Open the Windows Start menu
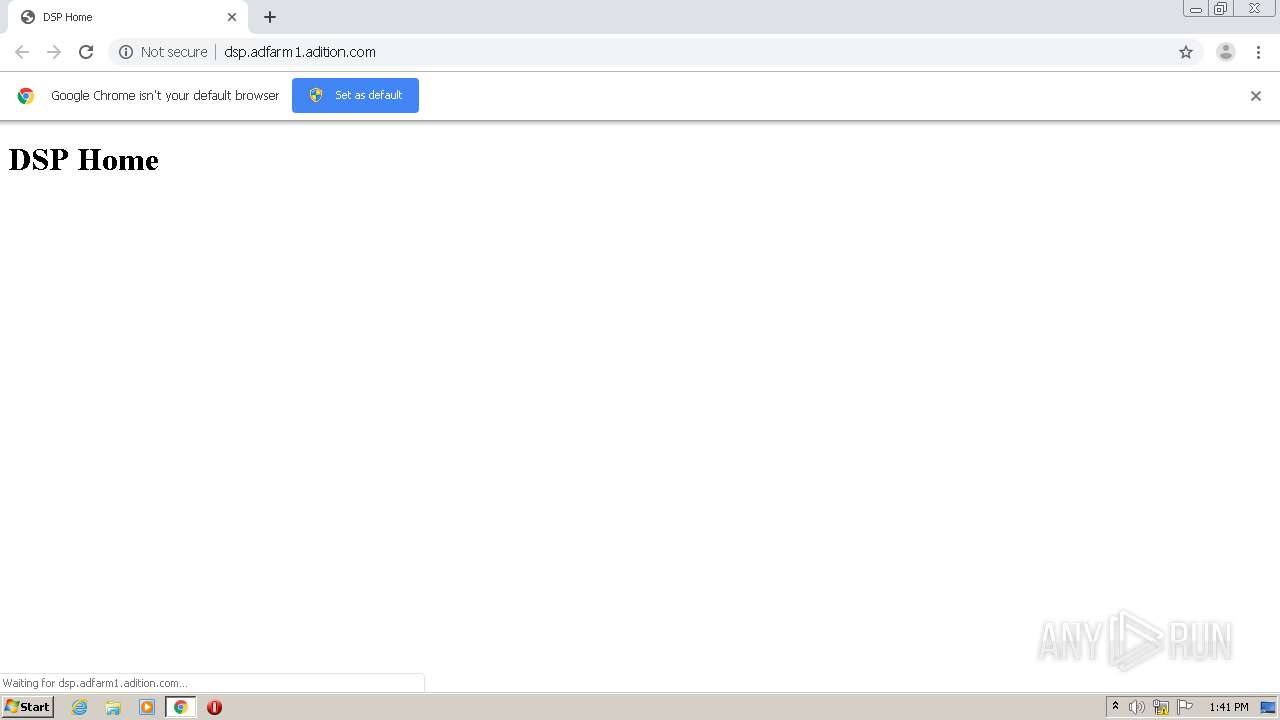 tap(27, 707)
